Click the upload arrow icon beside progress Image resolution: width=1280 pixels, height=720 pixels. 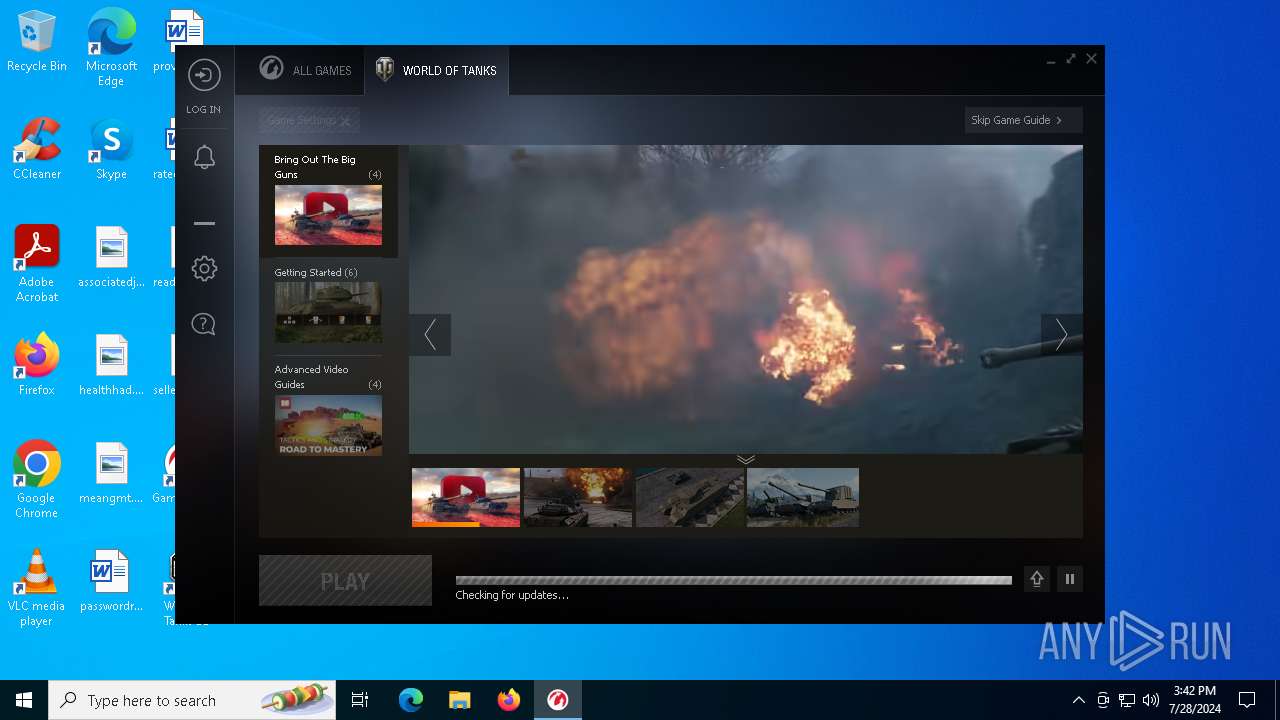(1037, 579)
